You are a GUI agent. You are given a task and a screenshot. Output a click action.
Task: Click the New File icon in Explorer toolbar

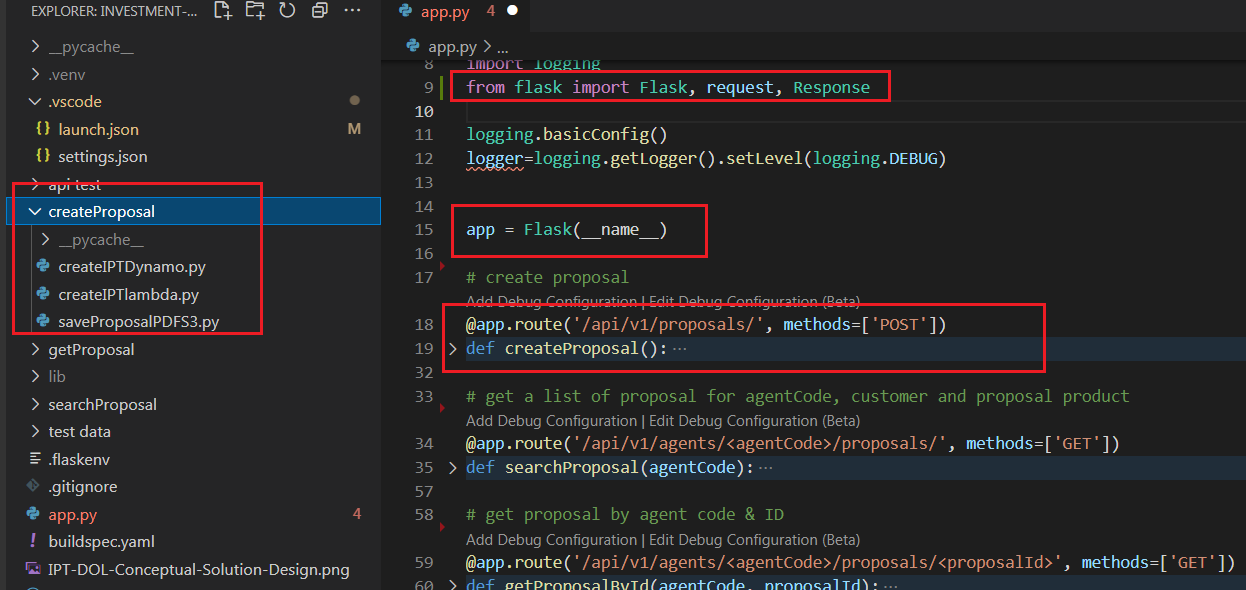222,11
